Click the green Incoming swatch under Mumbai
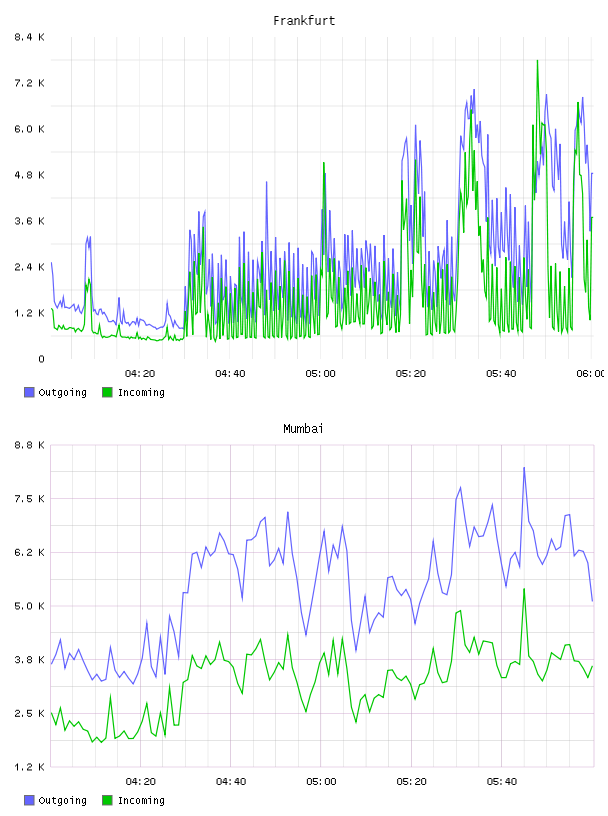 107,800
